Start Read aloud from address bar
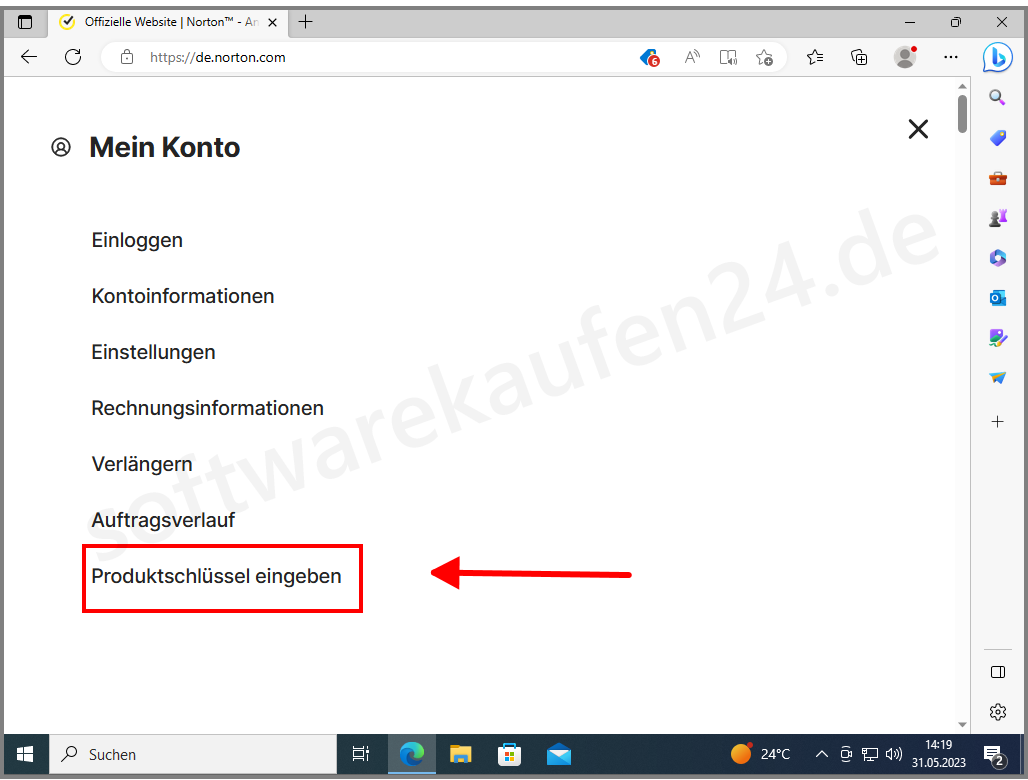This screenshot has height=780, width=1028. click(692, 57)
